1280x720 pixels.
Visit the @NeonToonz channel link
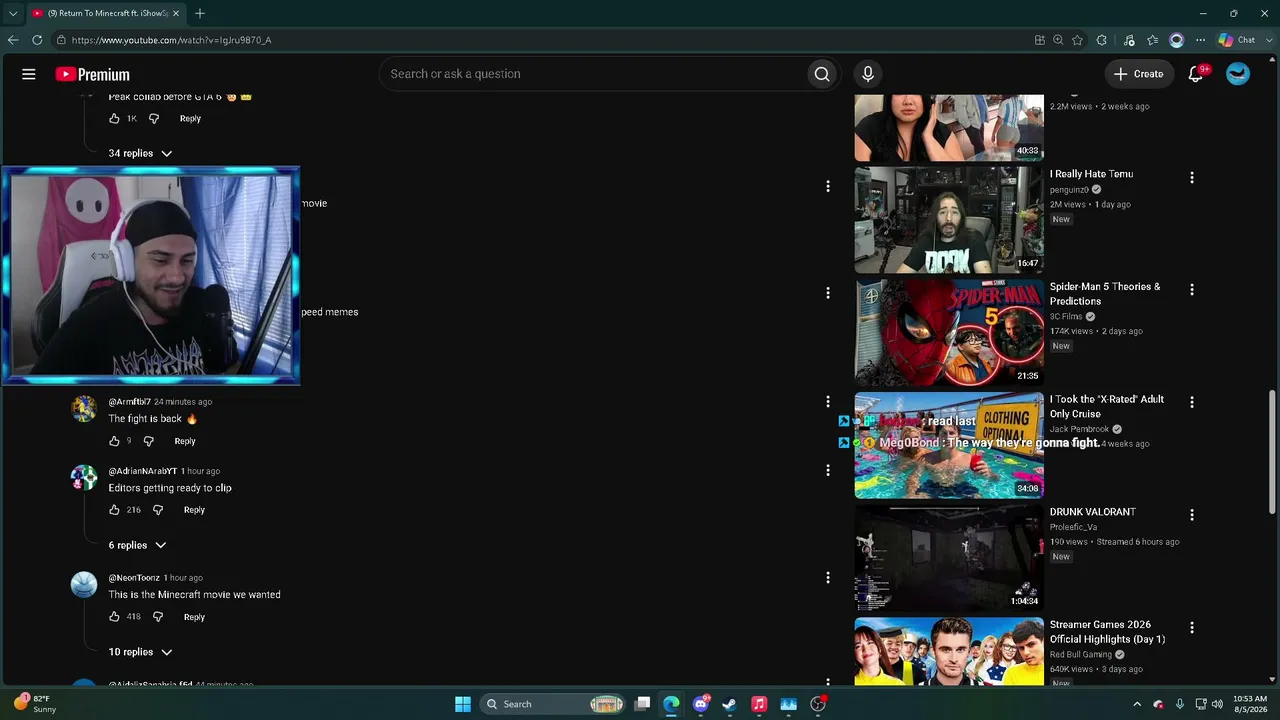pos(134,578)
